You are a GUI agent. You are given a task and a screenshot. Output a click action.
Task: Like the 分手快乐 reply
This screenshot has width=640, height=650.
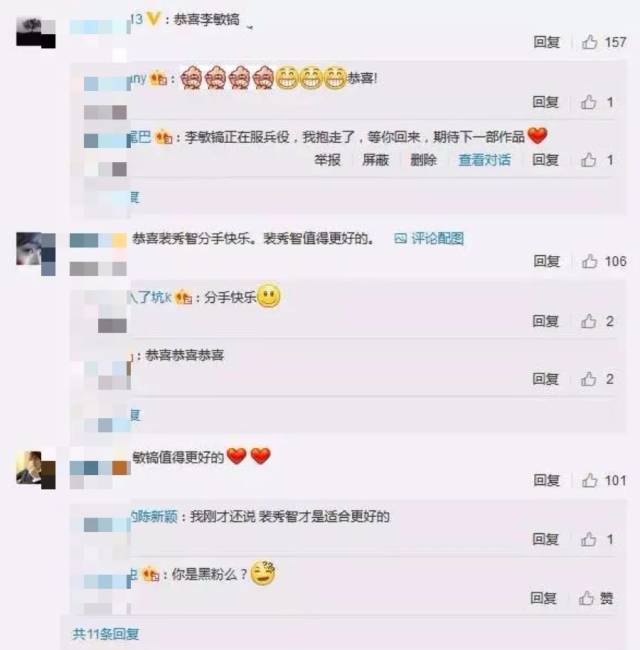588,321
